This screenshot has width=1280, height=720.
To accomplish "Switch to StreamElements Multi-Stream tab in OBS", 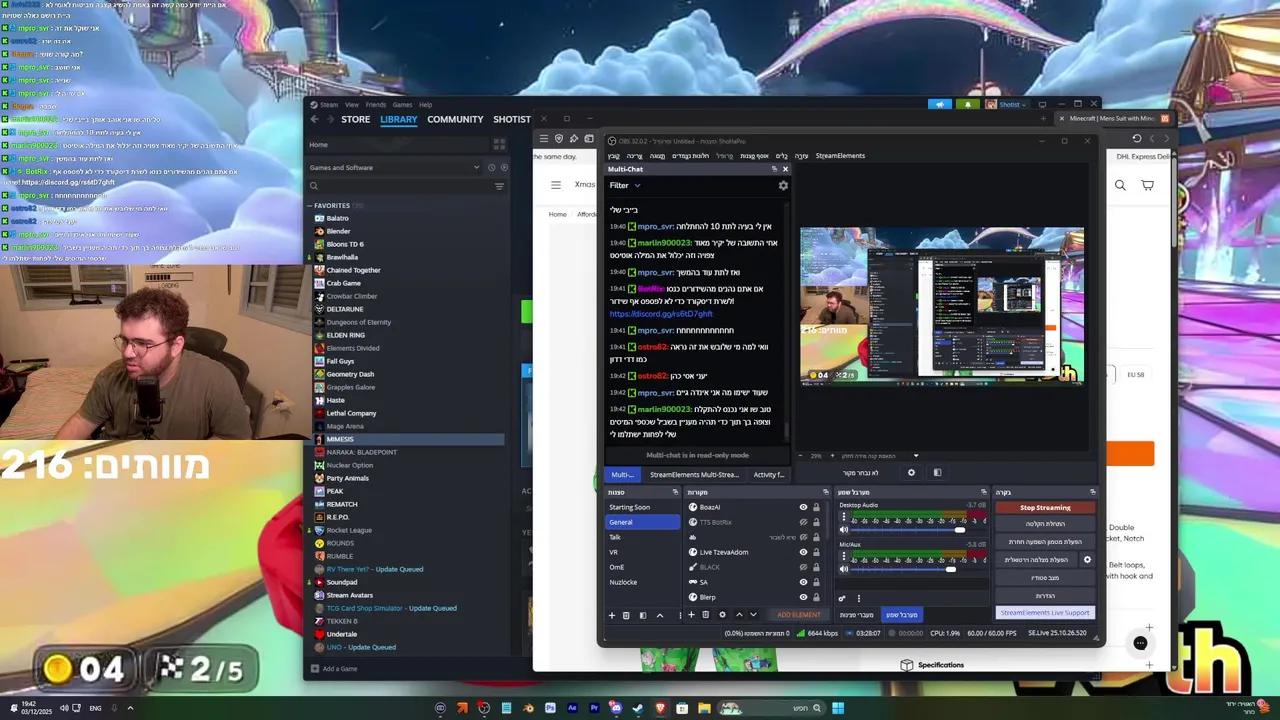I will (694, 475).
